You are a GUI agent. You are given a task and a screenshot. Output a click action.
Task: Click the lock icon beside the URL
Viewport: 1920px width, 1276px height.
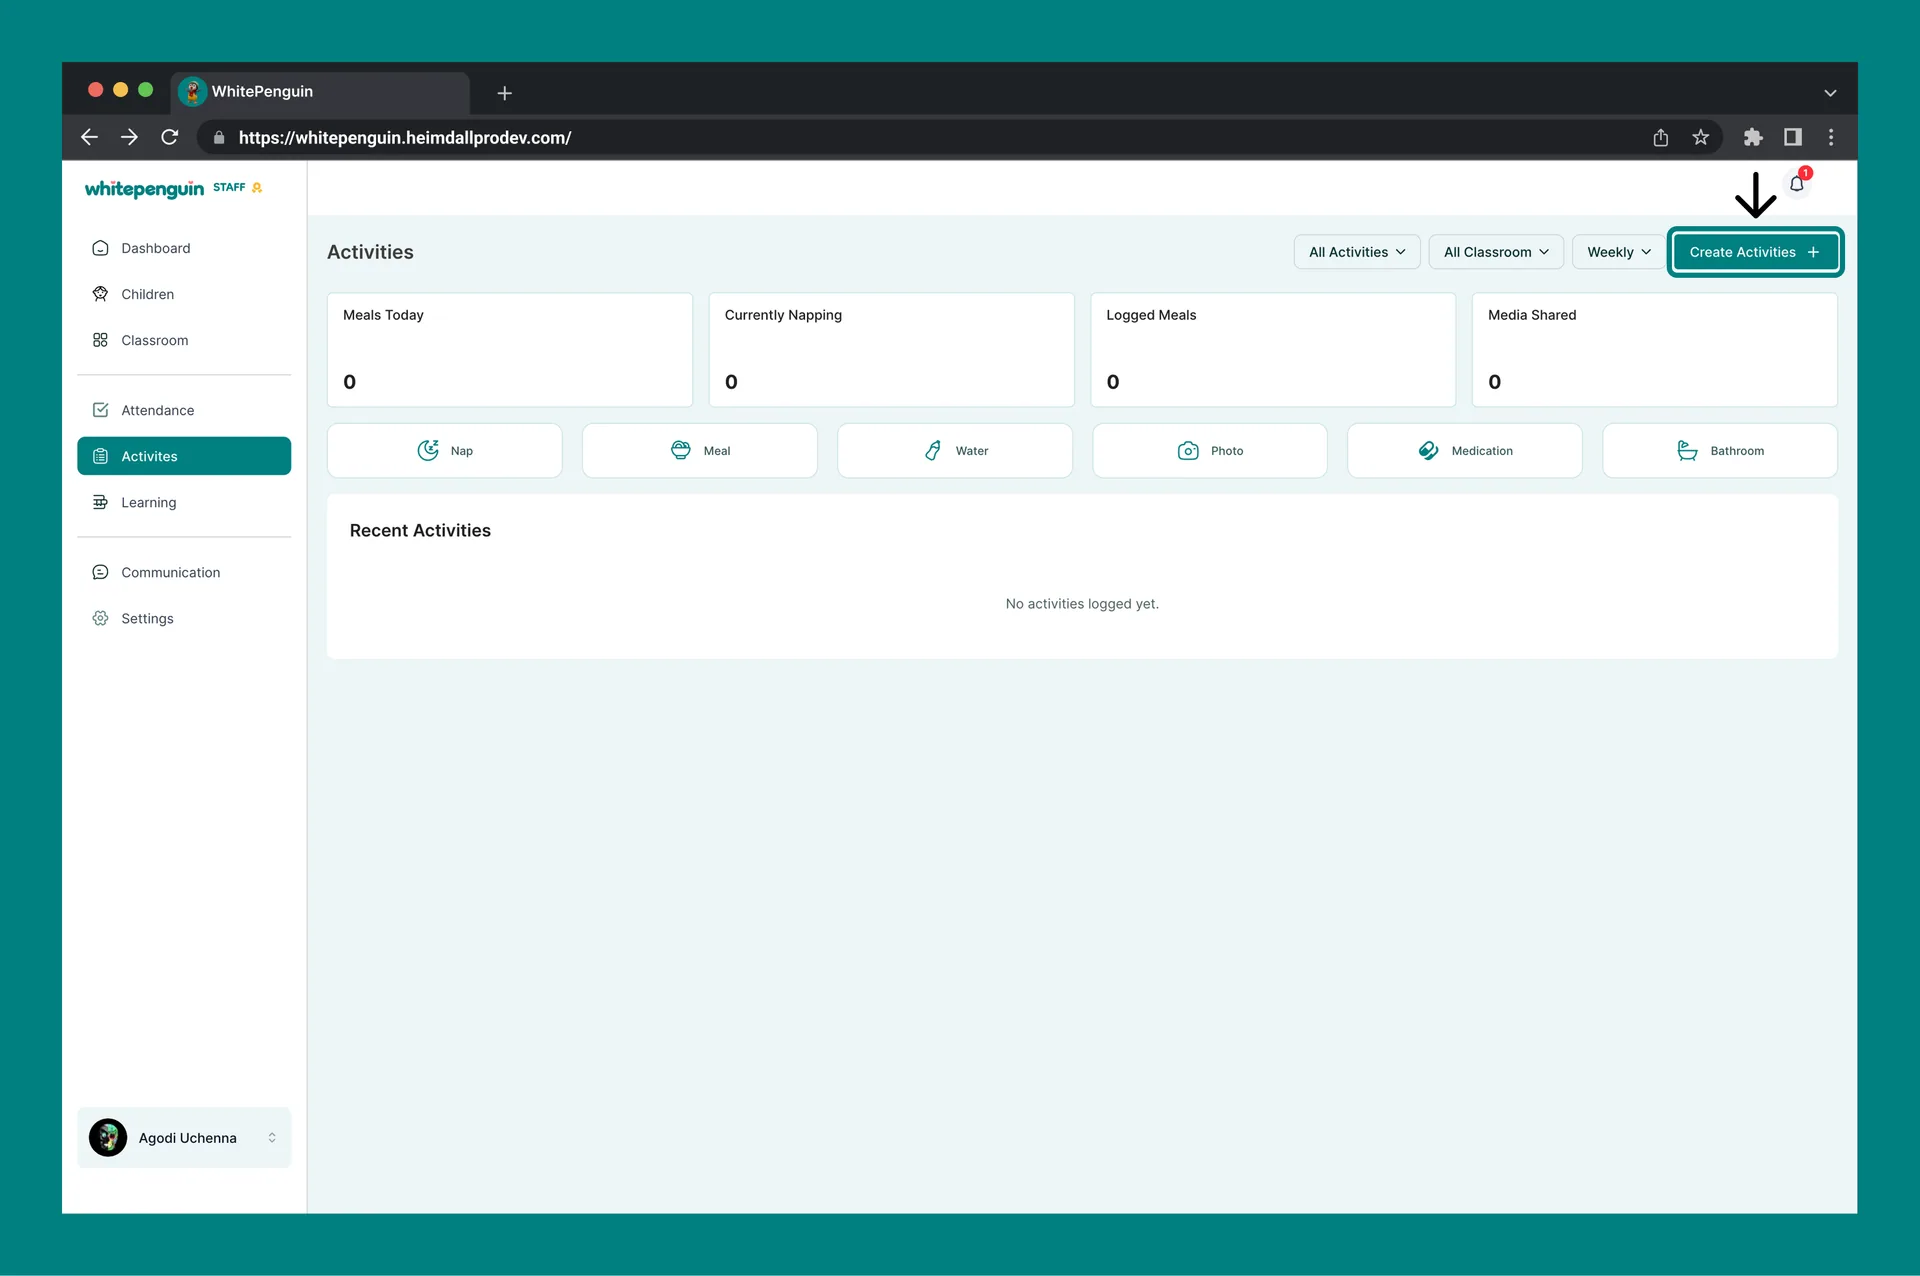219,137
